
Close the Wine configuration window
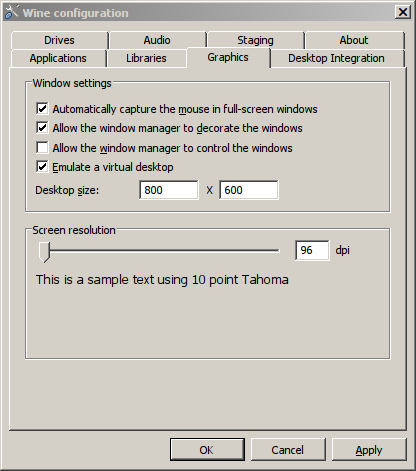click(403, 12)
